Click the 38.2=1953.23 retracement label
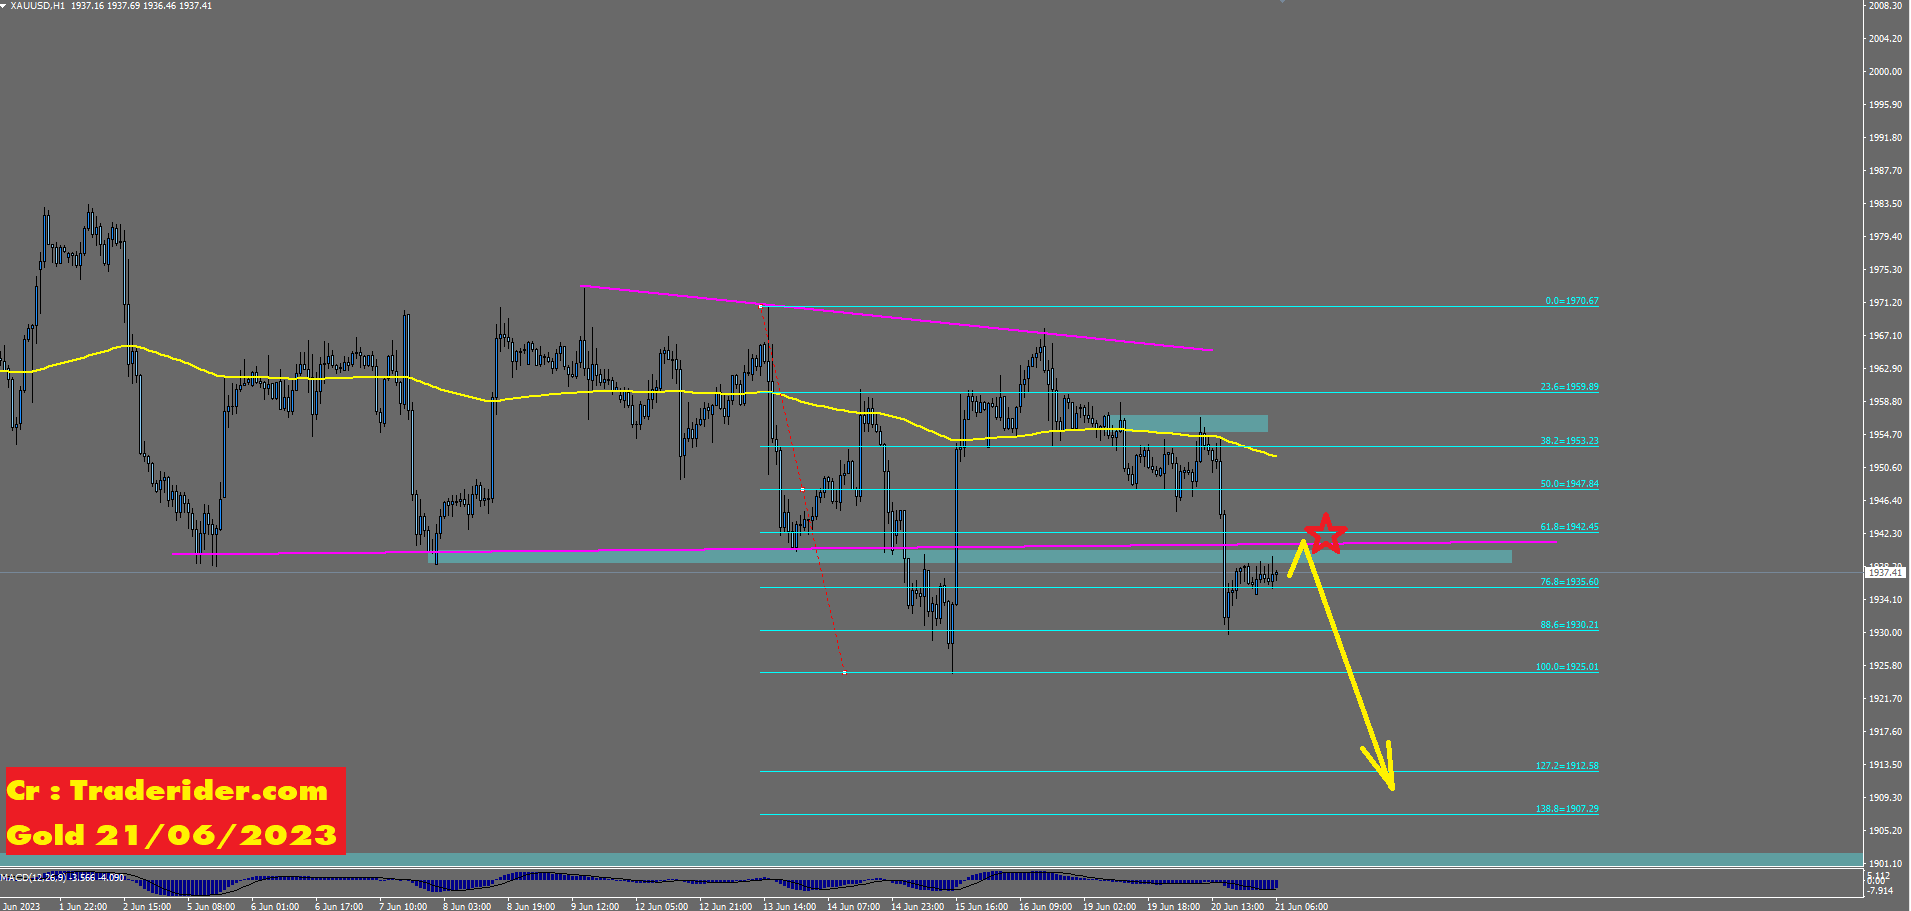Image resolution: width=1911 pixels, height=911 pixels. pos(1568,441)
